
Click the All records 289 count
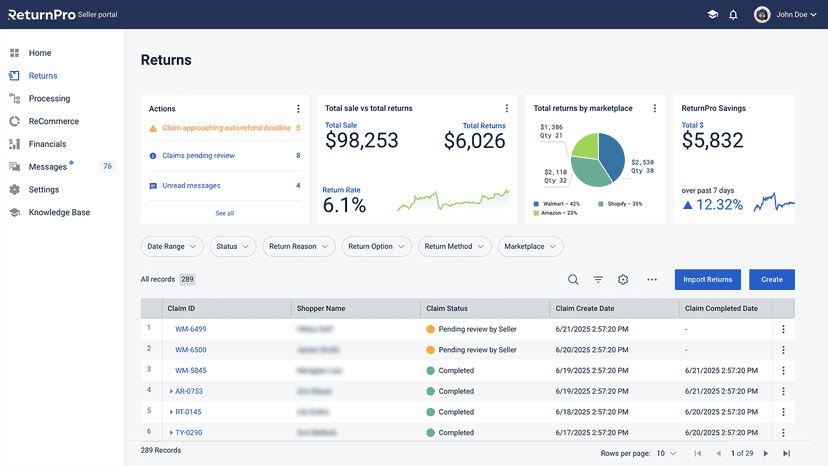tap(187, 279)
